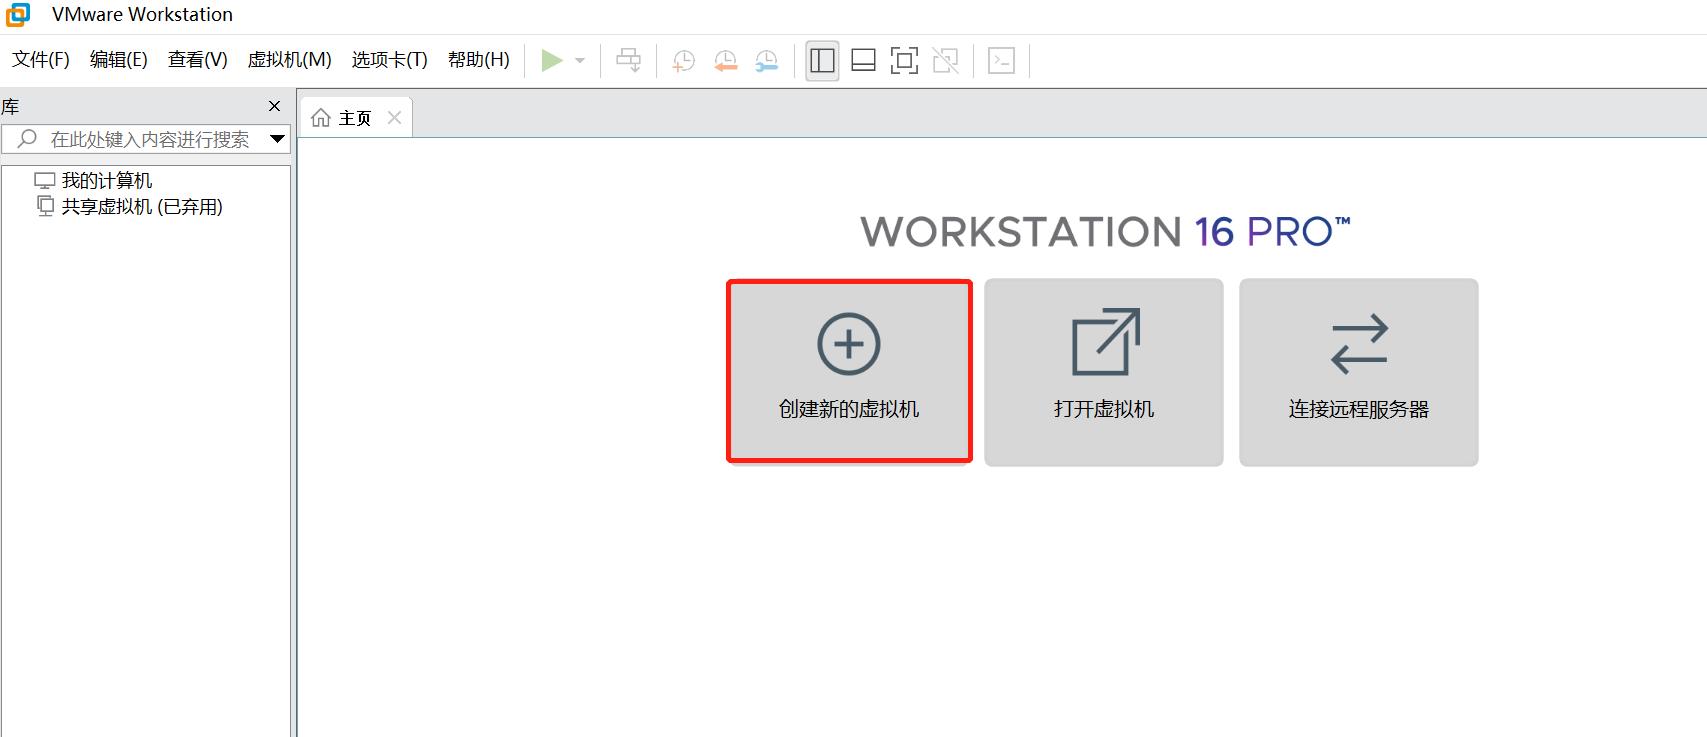Open the snapshot manager wrench icon
1707x737 pixels.
point(766,61)
